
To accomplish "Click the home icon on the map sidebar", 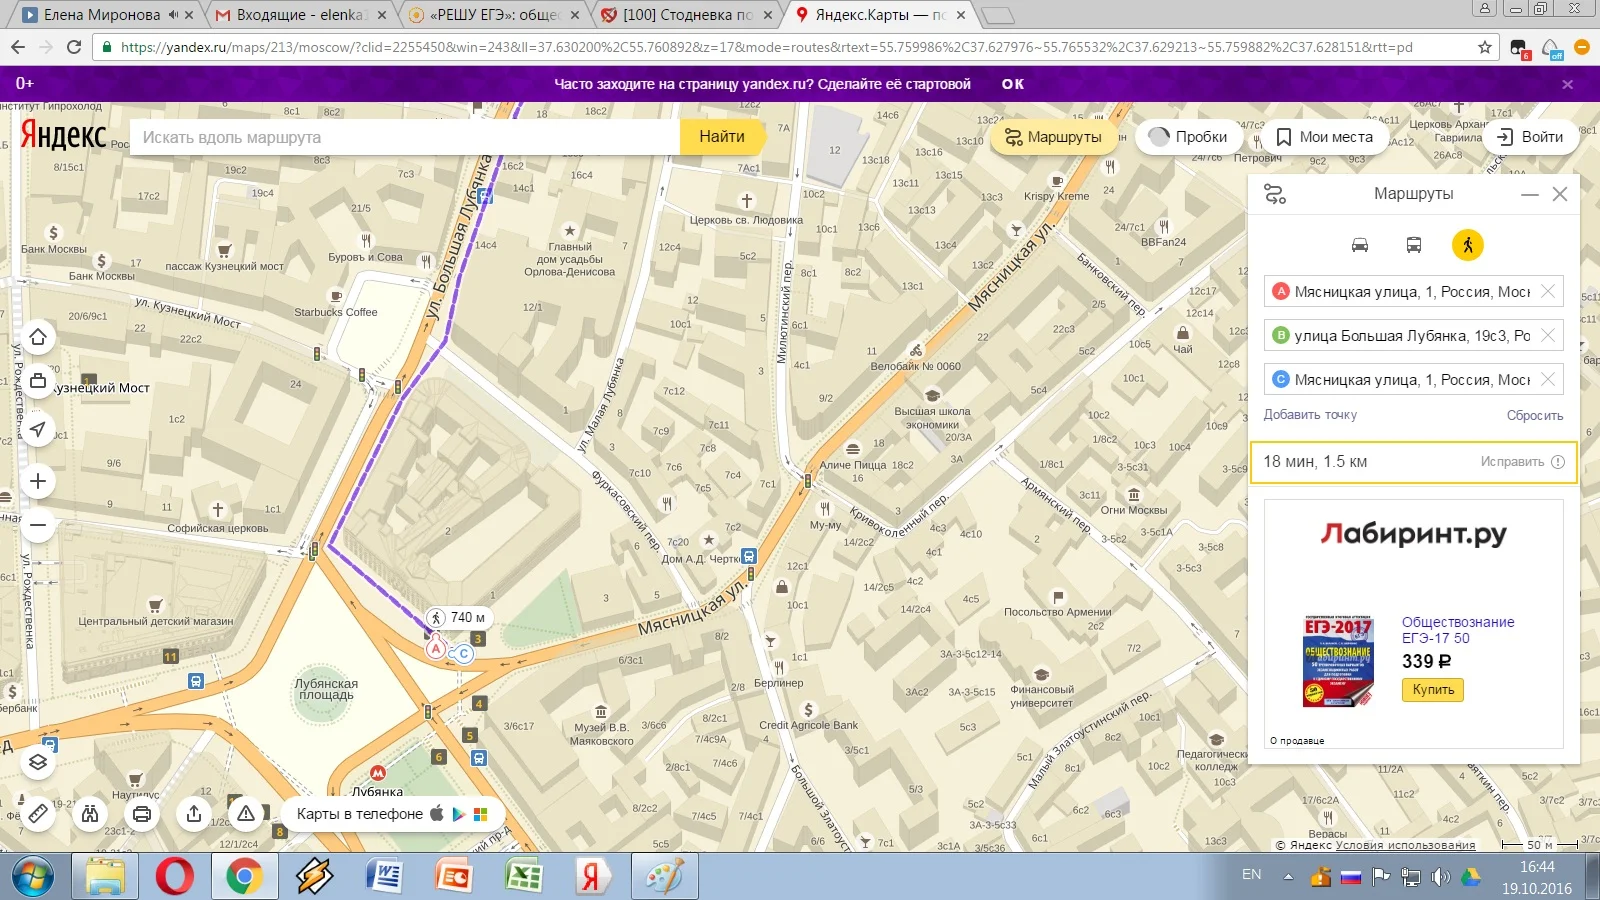I will pos(38,337).
